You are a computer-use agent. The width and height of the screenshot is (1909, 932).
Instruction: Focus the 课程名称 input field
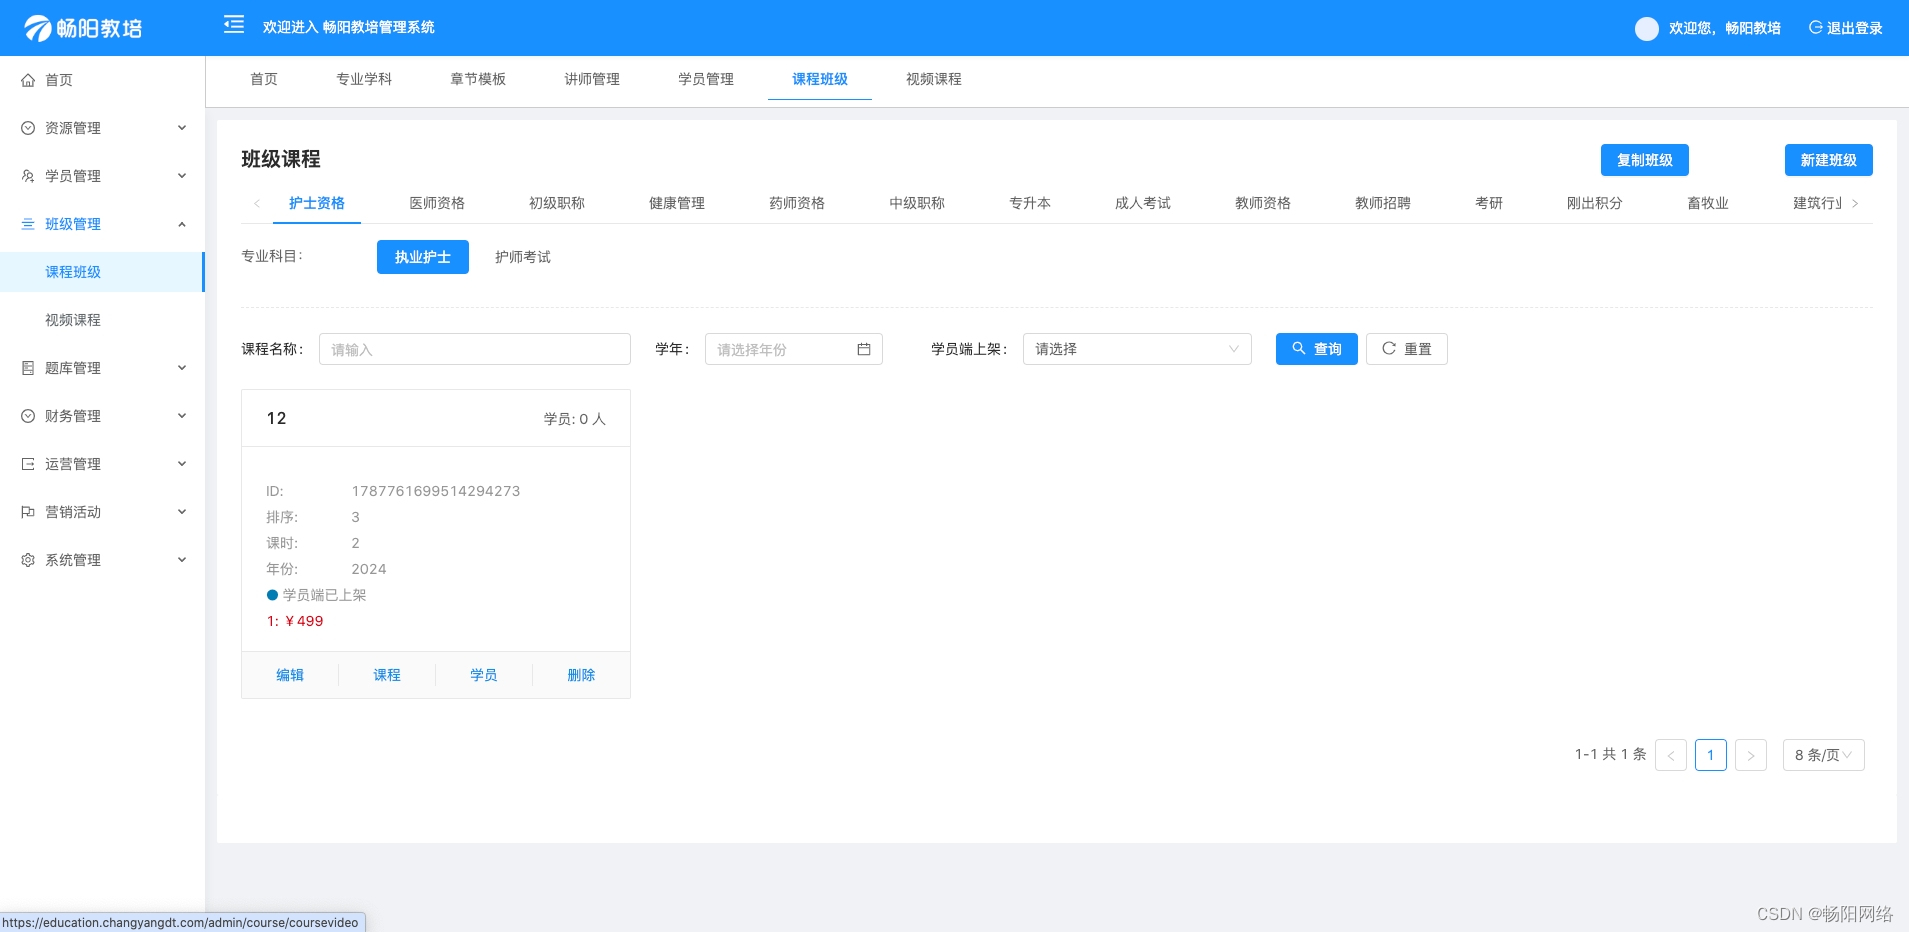click(x=475, y=349)
